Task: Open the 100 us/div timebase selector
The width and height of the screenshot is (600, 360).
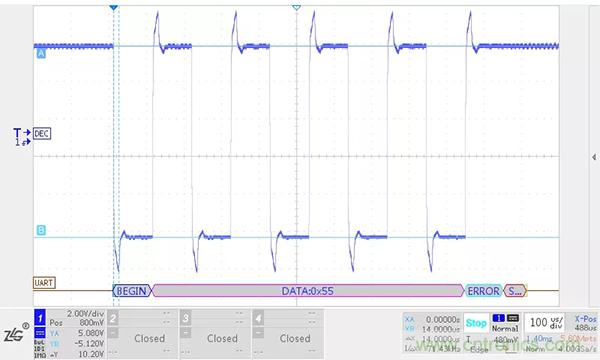Action: [546, 323]
